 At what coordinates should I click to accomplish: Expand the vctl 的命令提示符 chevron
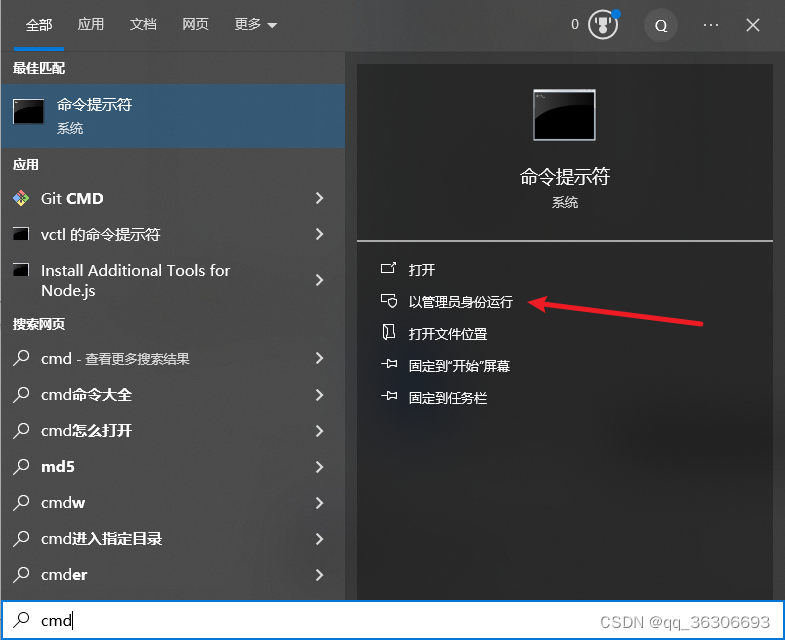(319, 234)
